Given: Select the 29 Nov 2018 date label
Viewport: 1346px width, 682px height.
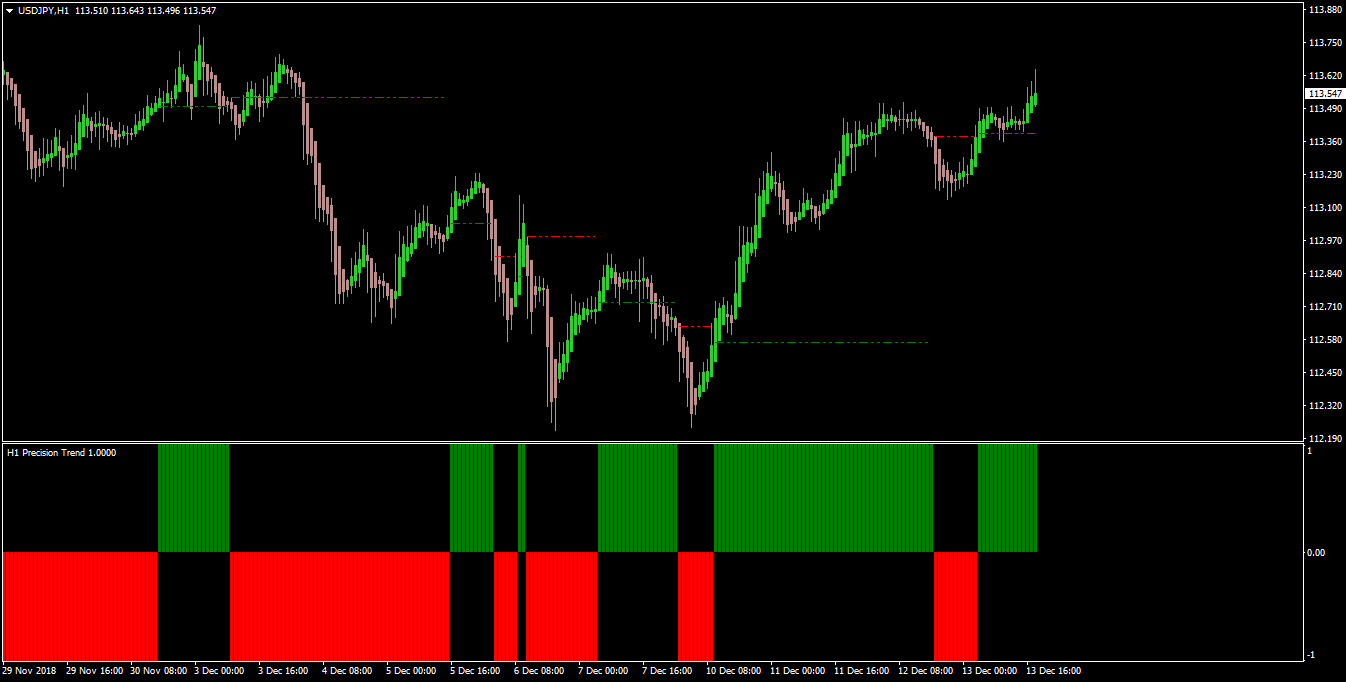Looking at the screenshot, I should pos(28,671).
